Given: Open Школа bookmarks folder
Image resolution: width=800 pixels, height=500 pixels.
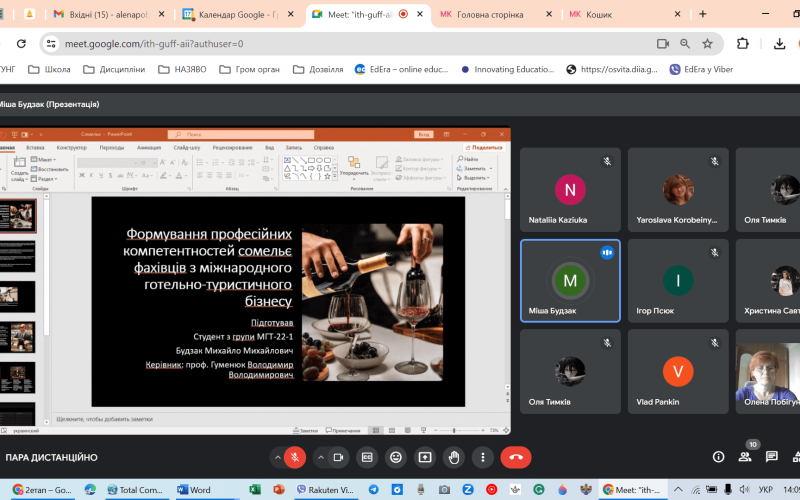Looking at the screenshot, I should pyautogui.click(x=49, y=69).
